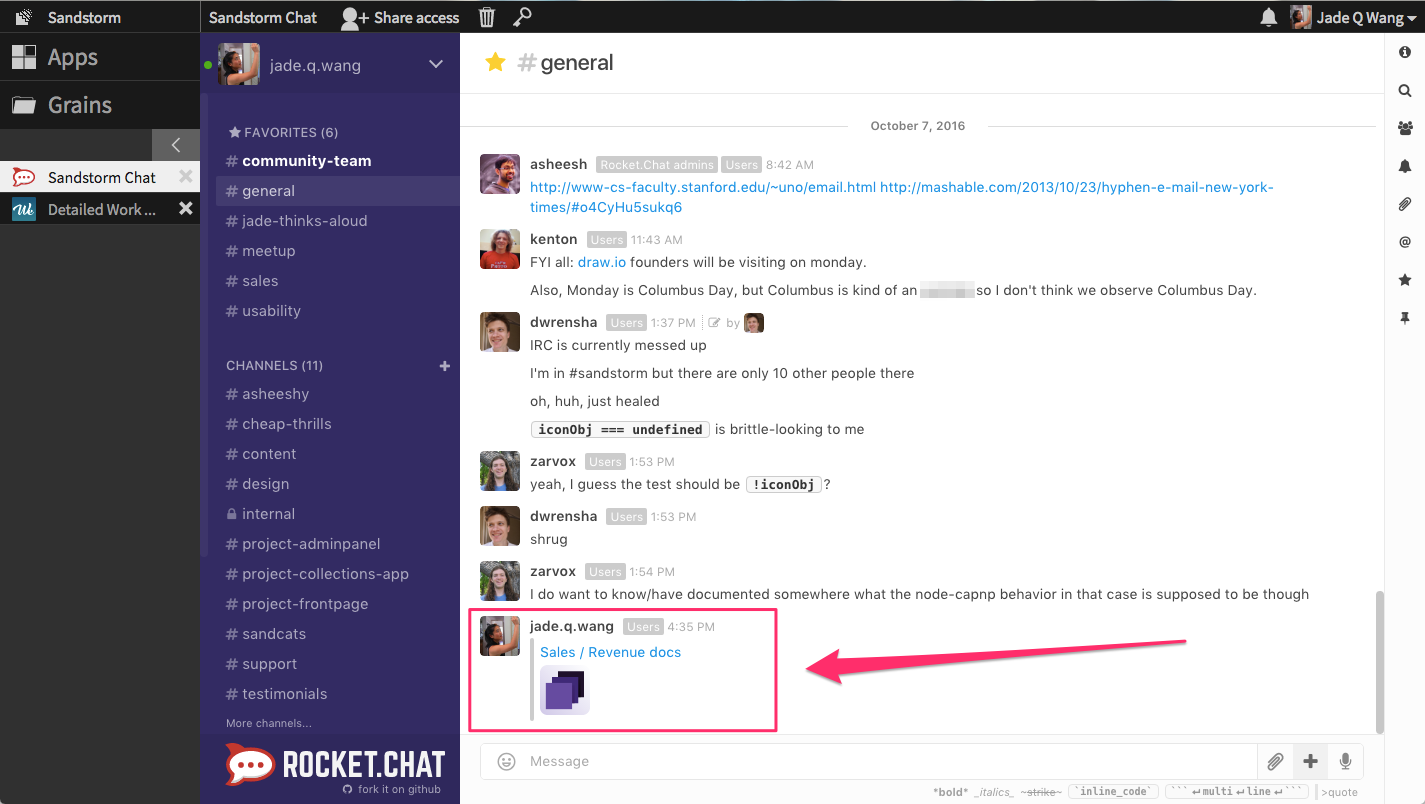
Task: Click Sandstorm Chat title in top bar
Action: pyautogui.click(x=263, y=17)
